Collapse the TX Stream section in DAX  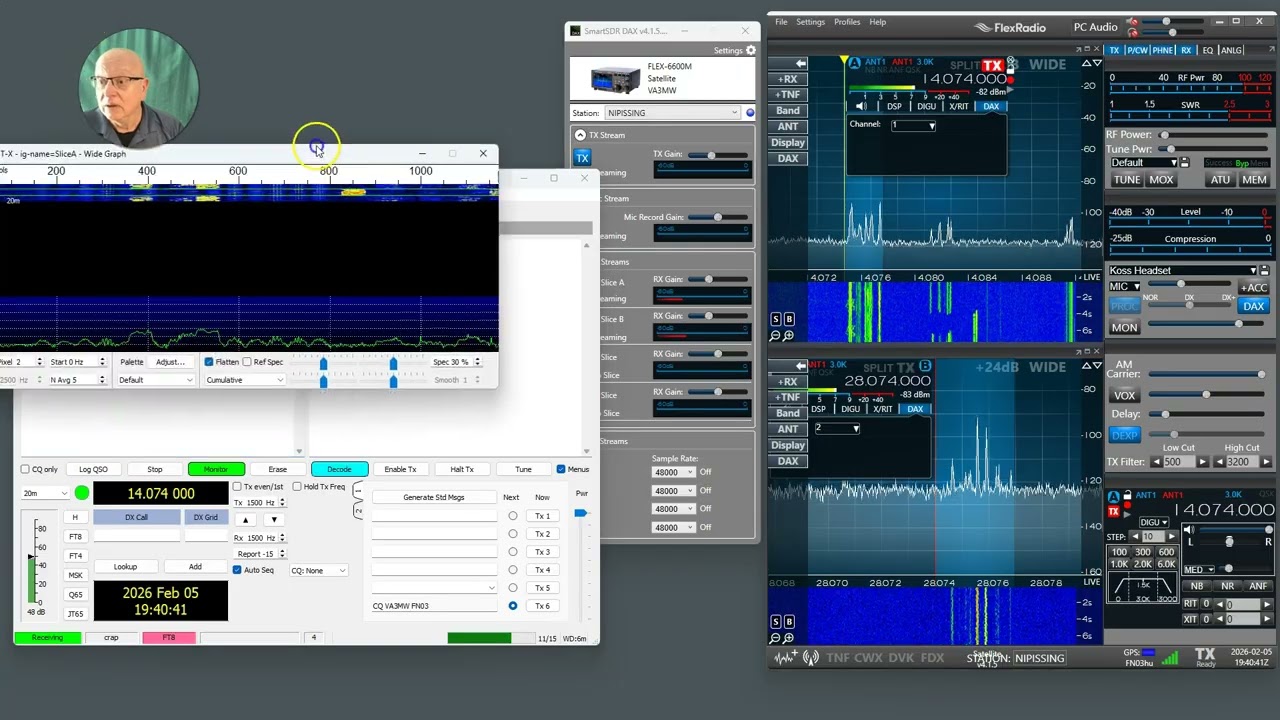click(580, 135)
